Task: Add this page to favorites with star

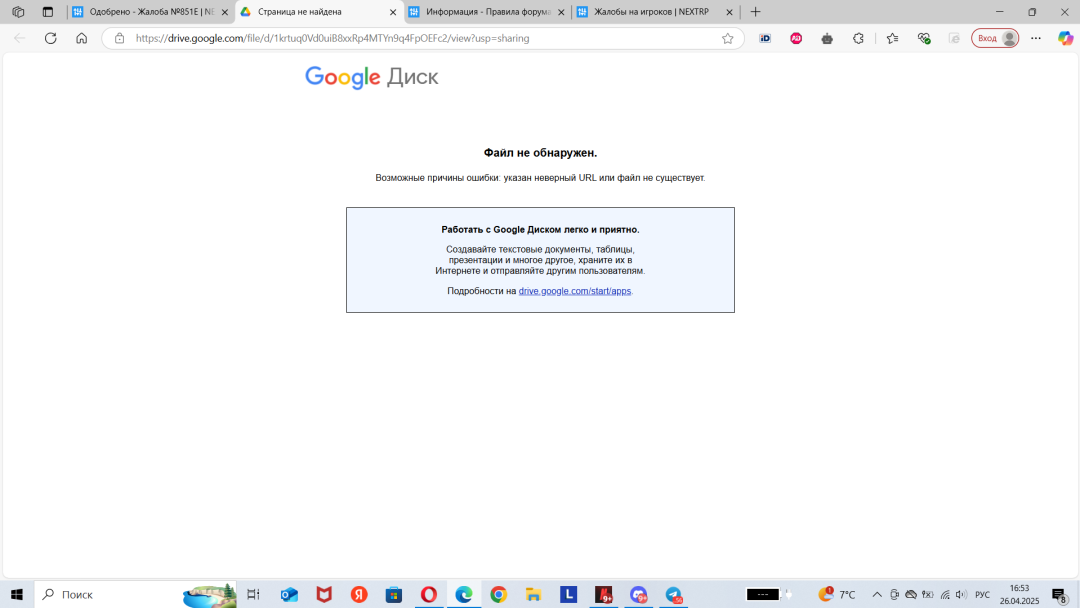Action: point(727,39)
